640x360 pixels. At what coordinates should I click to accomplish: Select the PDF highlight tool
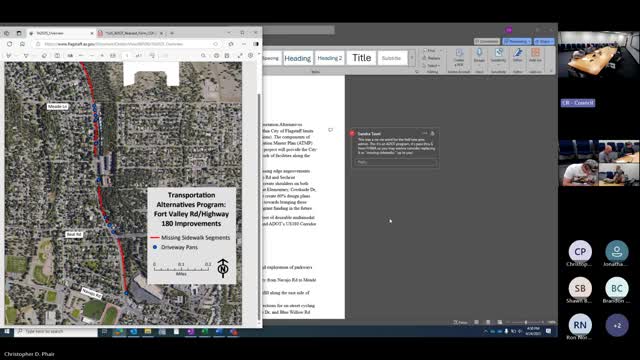(x=26, y=56)
